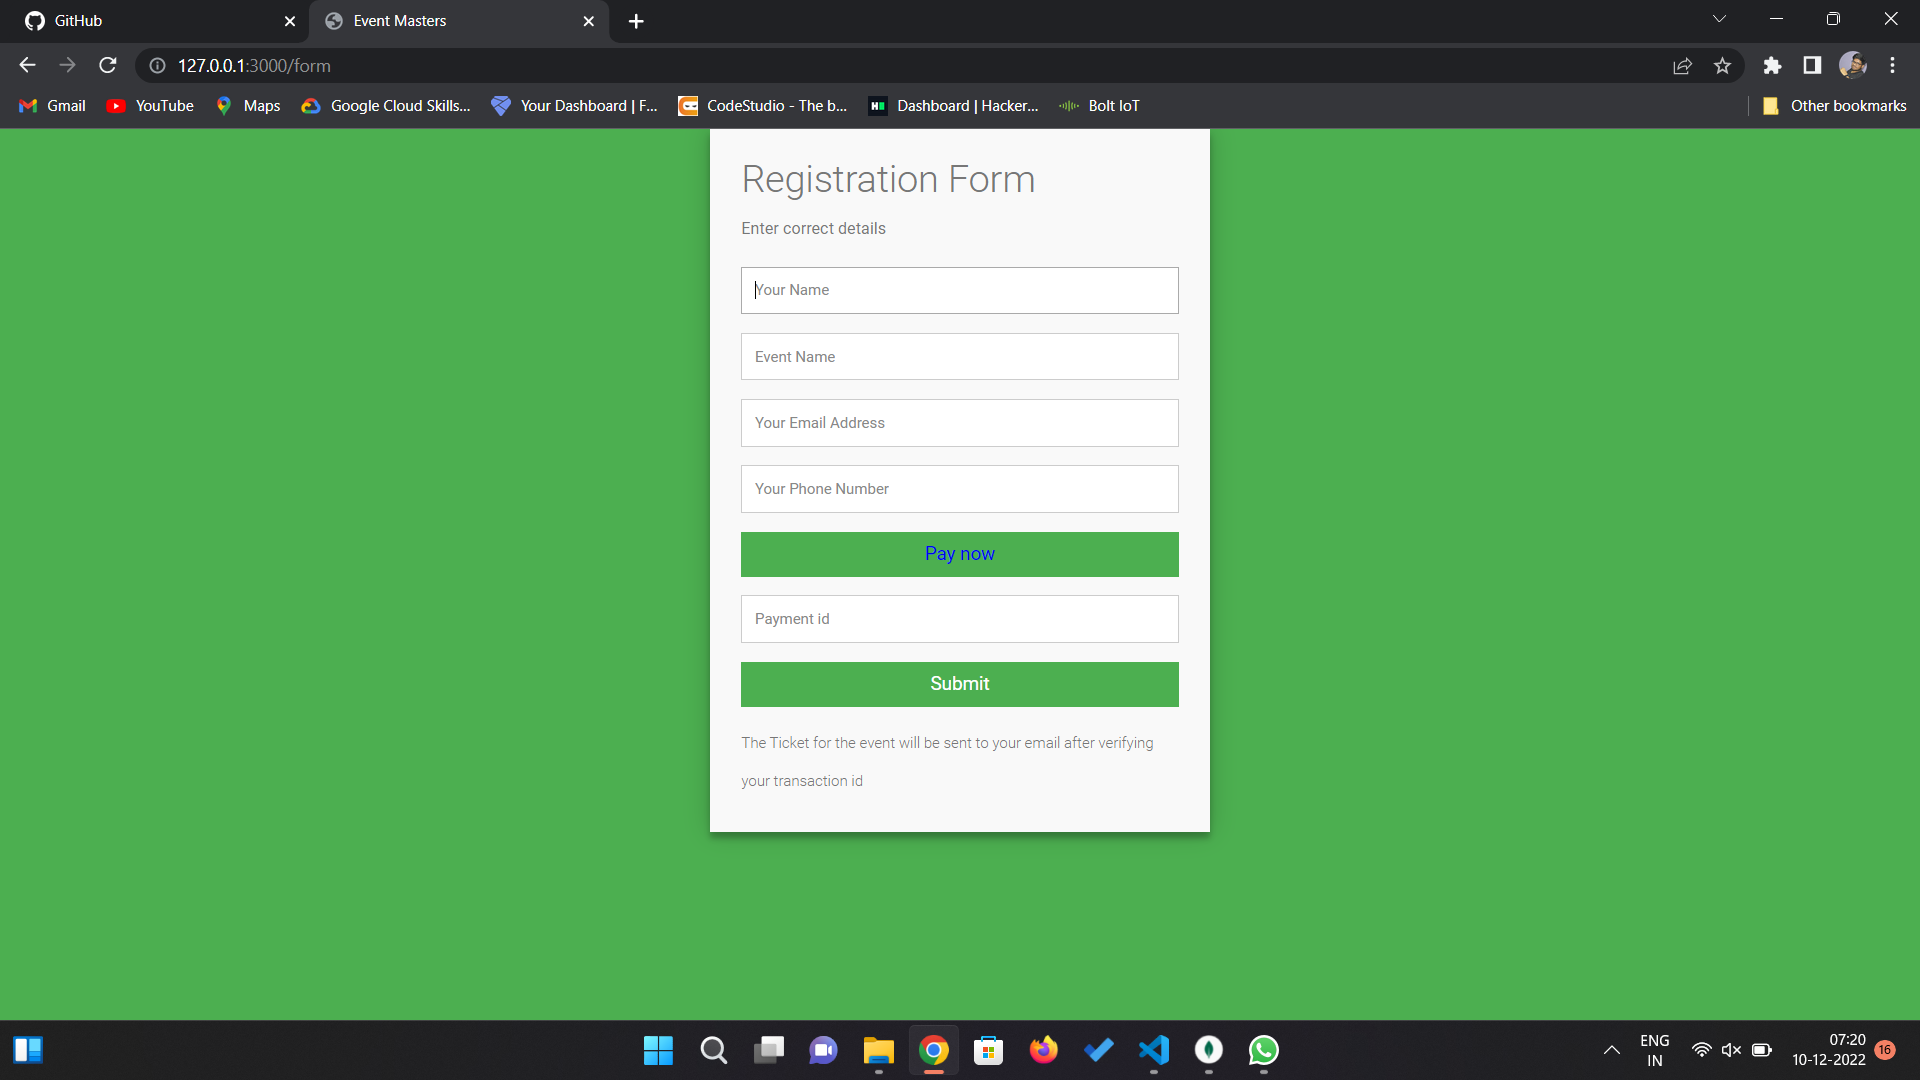Reload the current page
This screenshot has width=1920, height=1080.
pos(107,65)
